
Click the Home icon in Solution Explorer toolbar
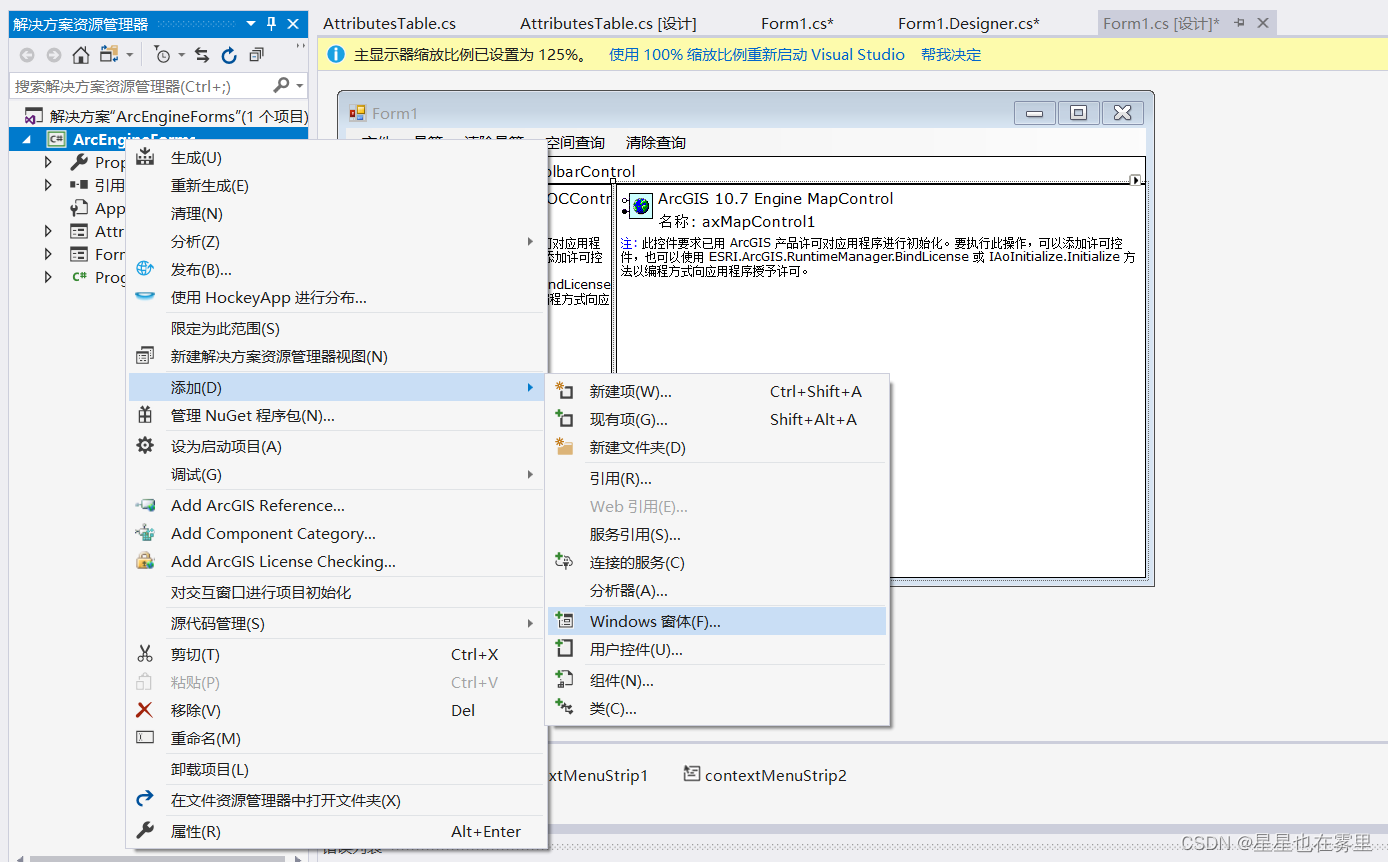coord(81,55)
